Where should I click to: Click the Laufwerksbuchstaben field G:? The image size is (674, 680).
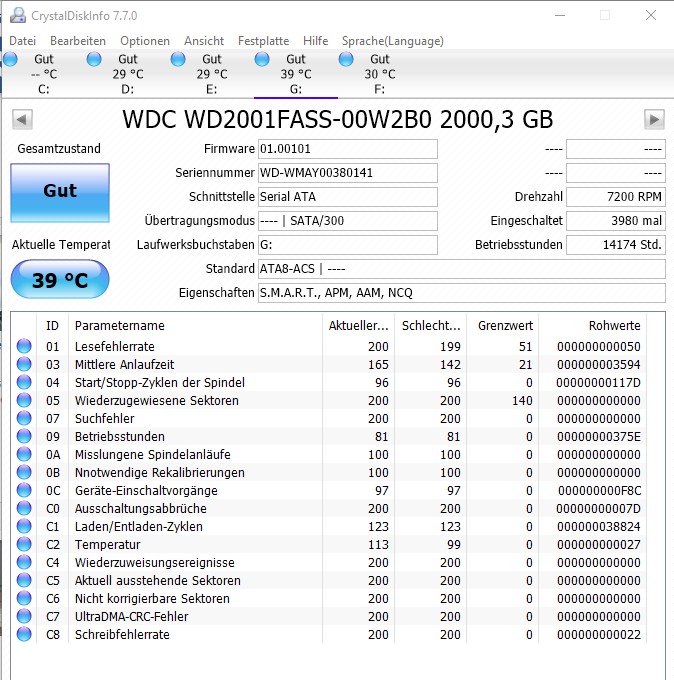347,245
